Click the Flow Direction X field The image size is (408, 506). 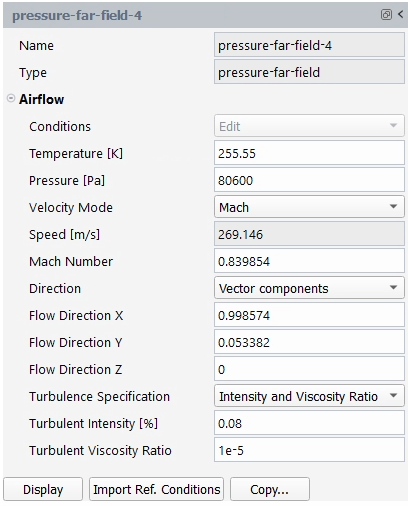point(309,315)
